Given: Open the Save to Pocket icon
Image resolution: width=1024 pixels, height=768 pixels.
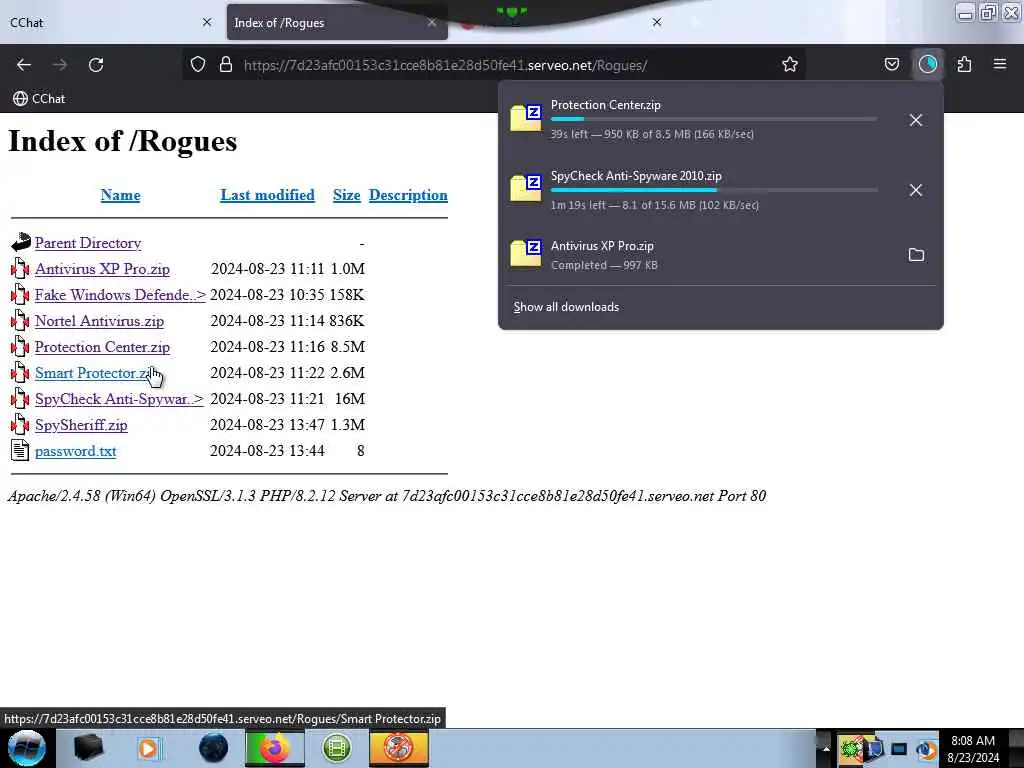Looking at the screenshot, I should [x=891, y=65].
